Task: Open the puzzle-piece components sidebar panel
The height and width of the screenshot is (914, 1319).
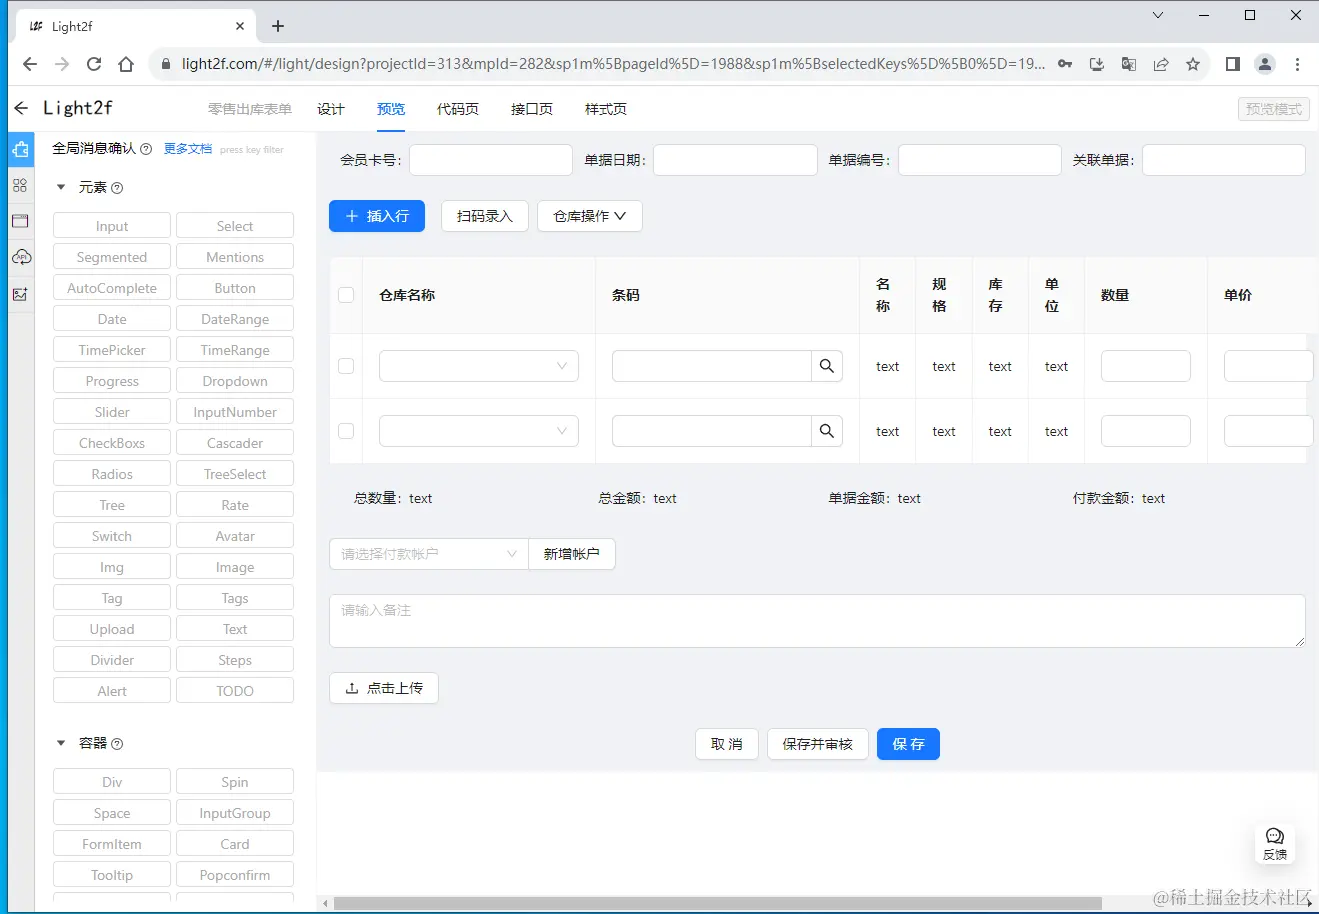Action: [20, 150]
